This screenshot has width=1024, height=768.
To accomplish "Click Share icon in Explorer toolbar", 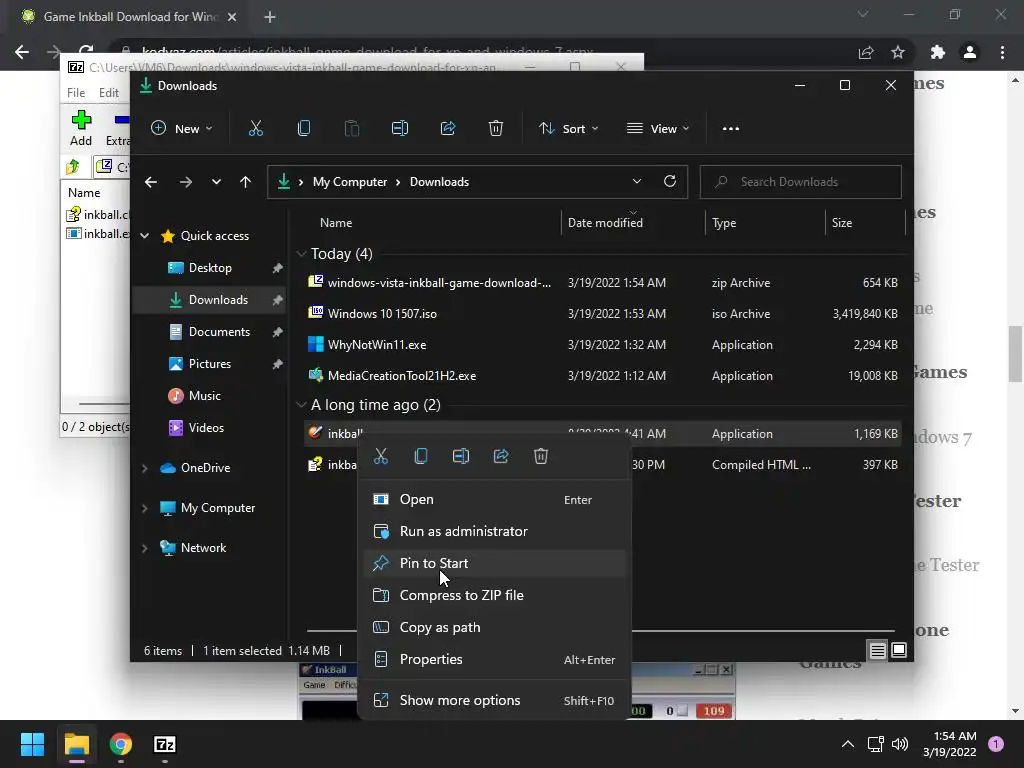I will click(448, 129).
